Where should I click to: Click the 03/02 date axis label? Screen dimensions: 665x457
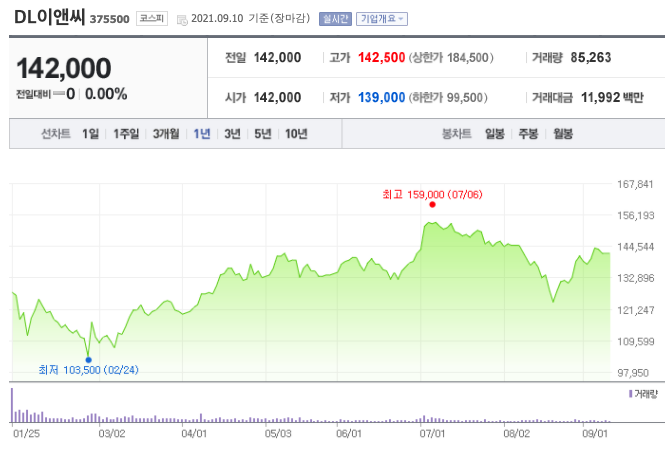click(112, 433)
